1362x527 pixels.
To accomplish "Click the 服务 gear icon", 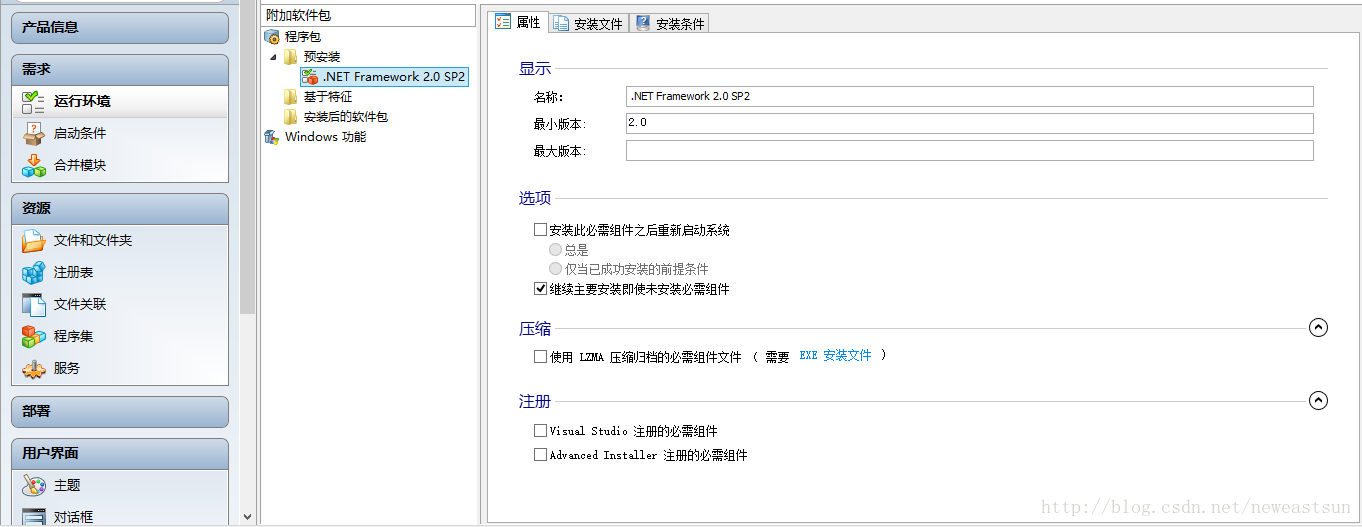I will point(33,368).
